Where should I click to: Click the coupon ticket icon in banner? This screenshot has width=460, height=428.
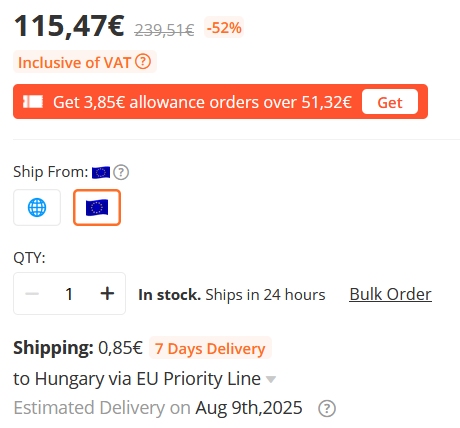coord(33,102)
